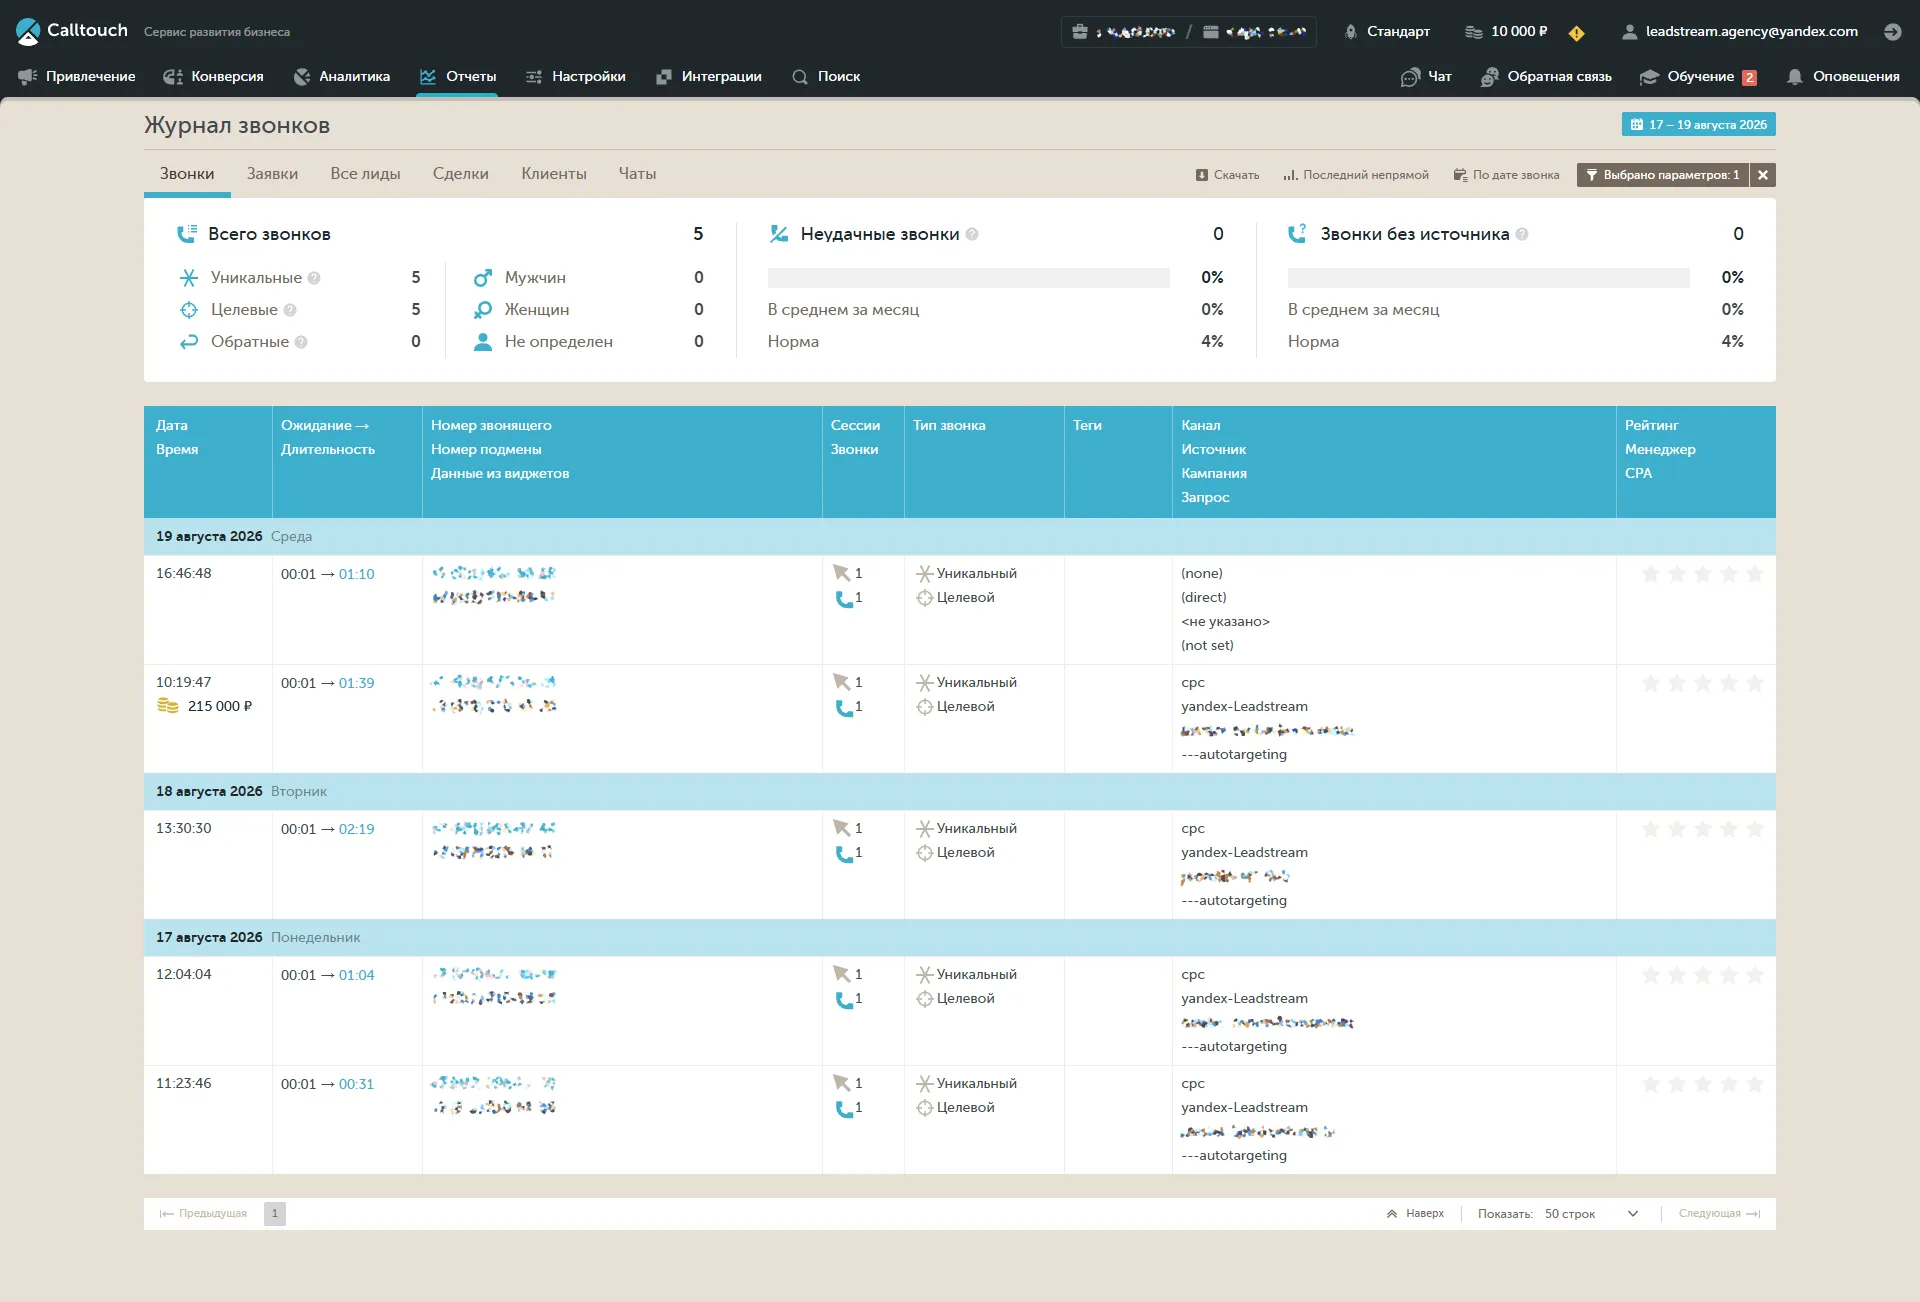1920x1302 pixels.
Task: Open the Настройки menu
Action: (x=576, y=77)
